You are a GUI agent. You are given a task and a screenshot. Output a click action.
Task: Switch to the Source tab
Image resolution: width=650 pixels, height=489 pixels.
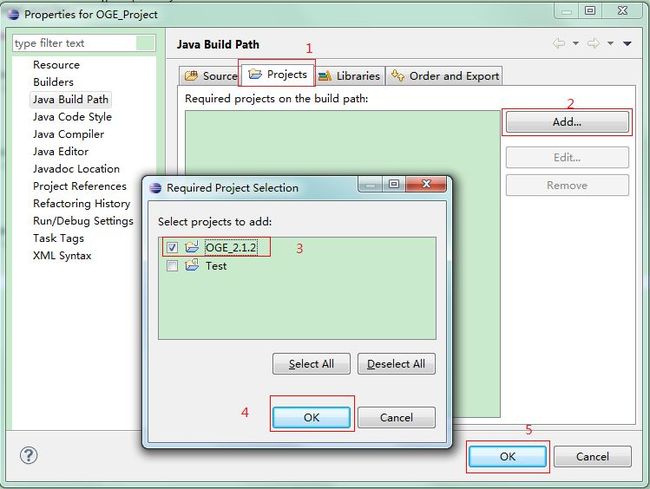tap(210, 76)
